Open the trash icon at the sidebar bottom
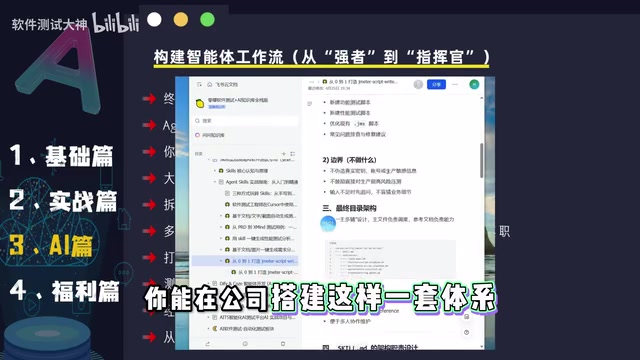 283,344
